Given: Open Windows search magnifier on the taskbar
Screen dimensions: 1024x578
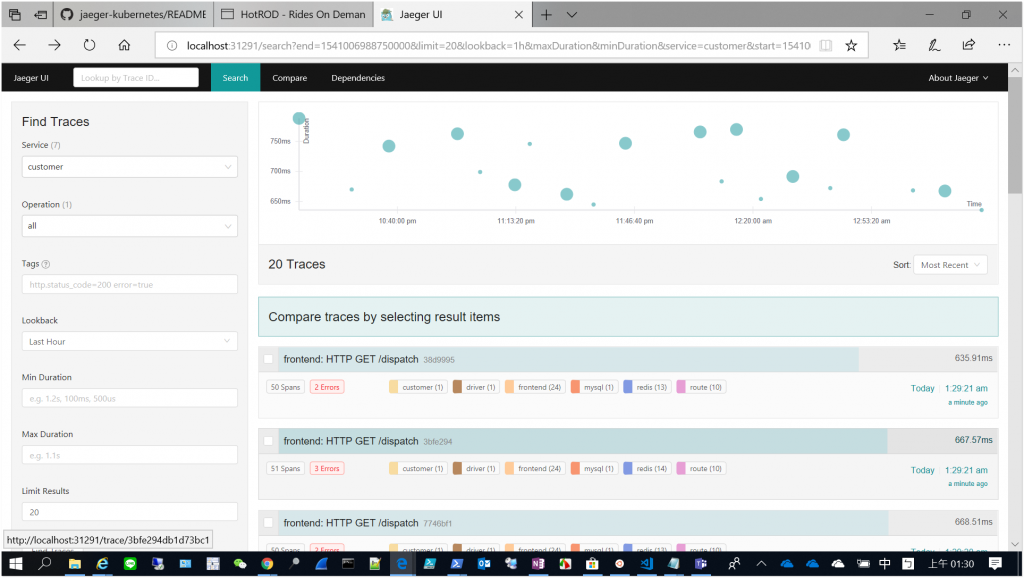Looking at the screenshot, I should pyautogui.click(x=44, y=564).
